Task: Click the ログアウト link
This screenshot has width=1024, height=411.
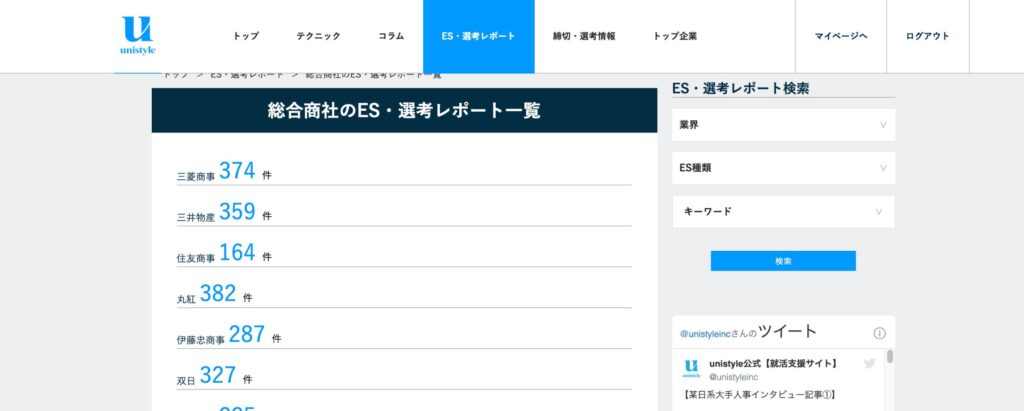Action: pyautogui.click(x=927, y=37)
